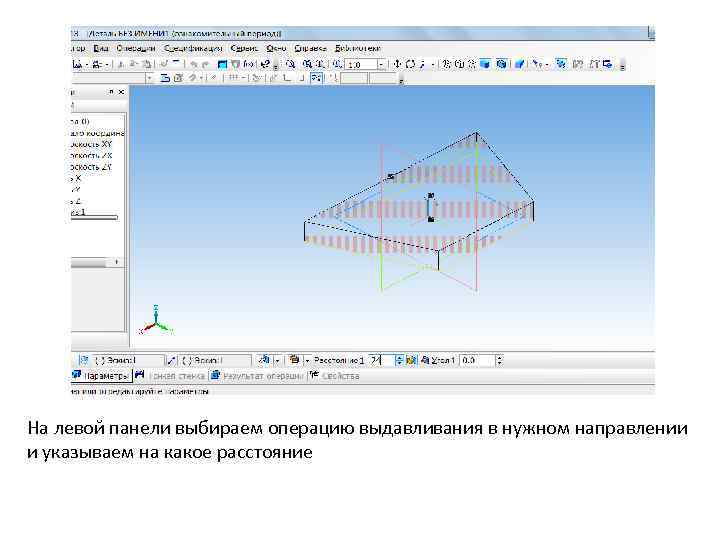Click the shaded with edges display icon
Image resolution: width=720 pixels, height=540 pixels.
point(501,64)
